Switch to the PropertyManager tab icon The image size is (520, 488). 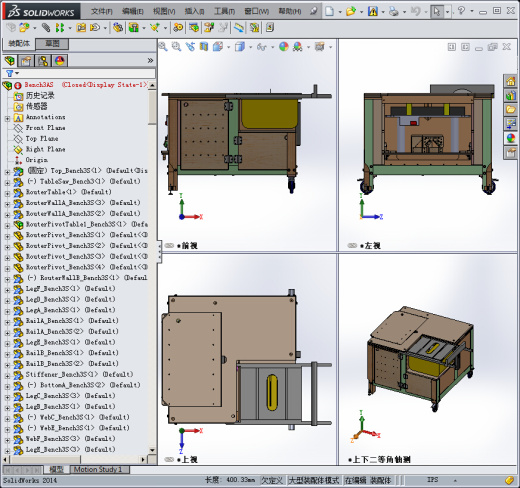pos(26,61)
